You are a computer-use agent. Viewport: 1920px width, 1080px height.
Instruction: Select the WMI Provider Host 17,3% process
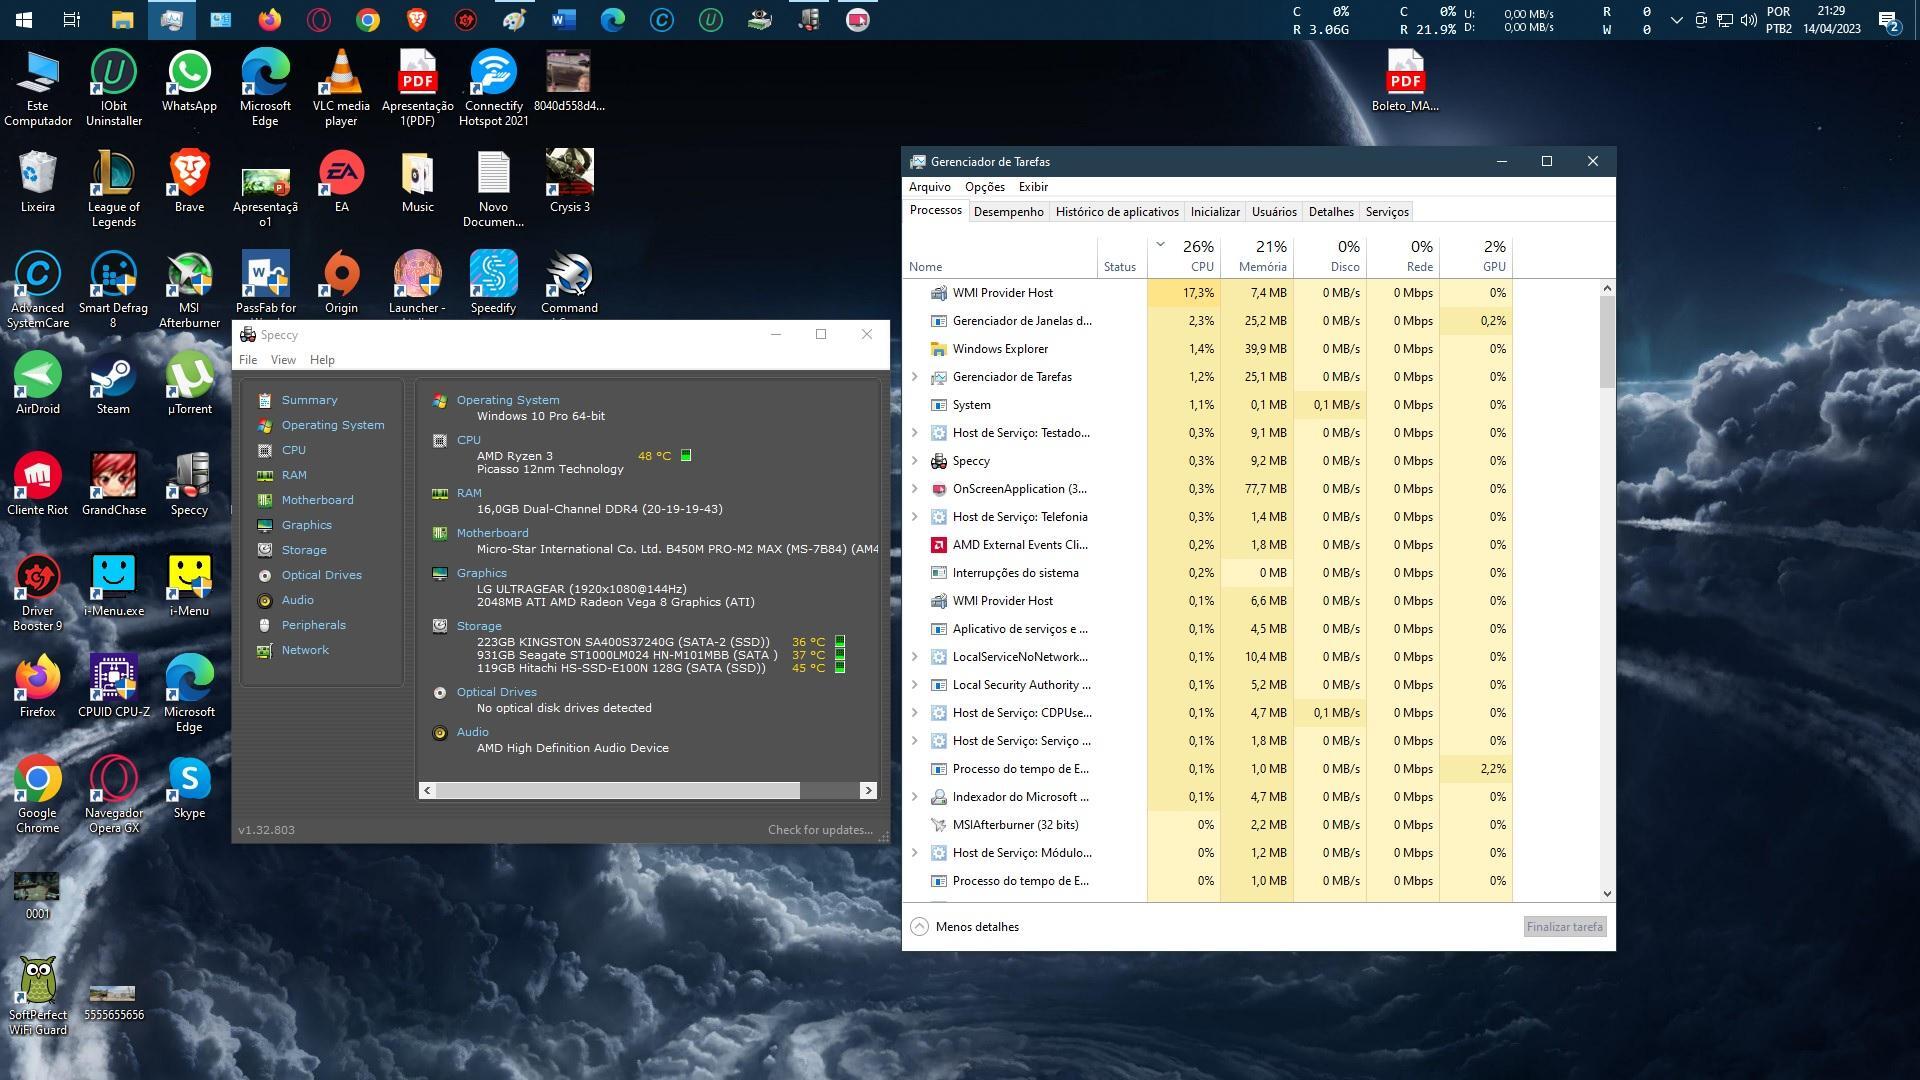(x=1208, y=293)
